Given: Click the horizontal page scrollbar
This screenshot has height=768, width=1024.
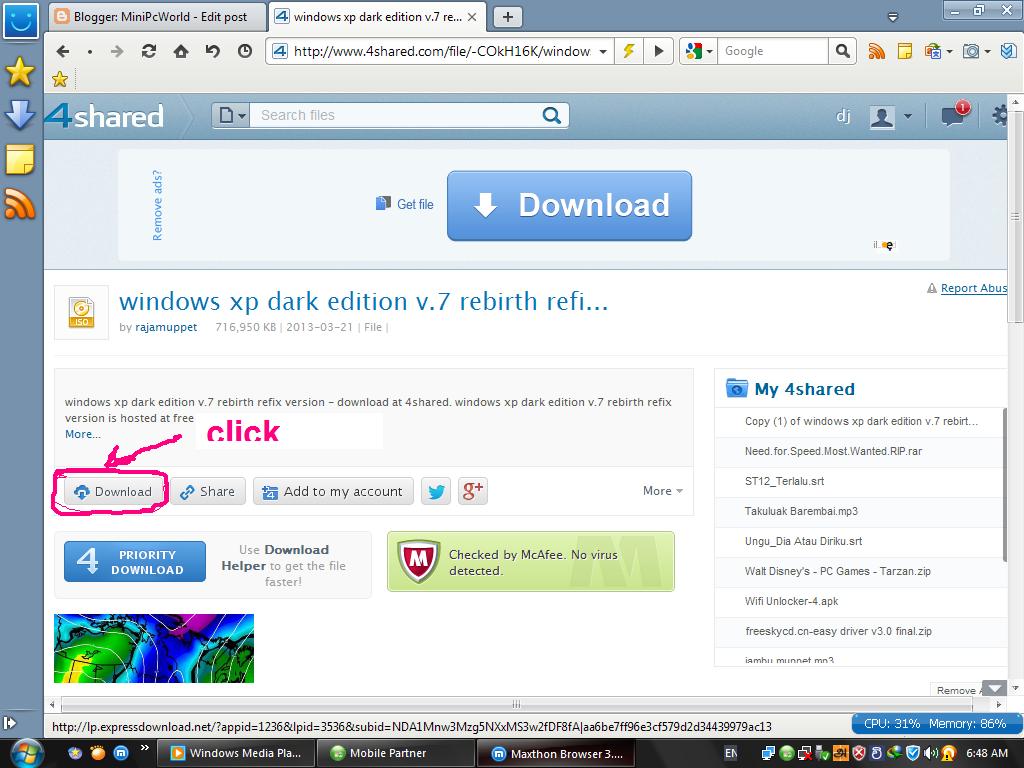Looking at the screenshot, I should [516, 705].
